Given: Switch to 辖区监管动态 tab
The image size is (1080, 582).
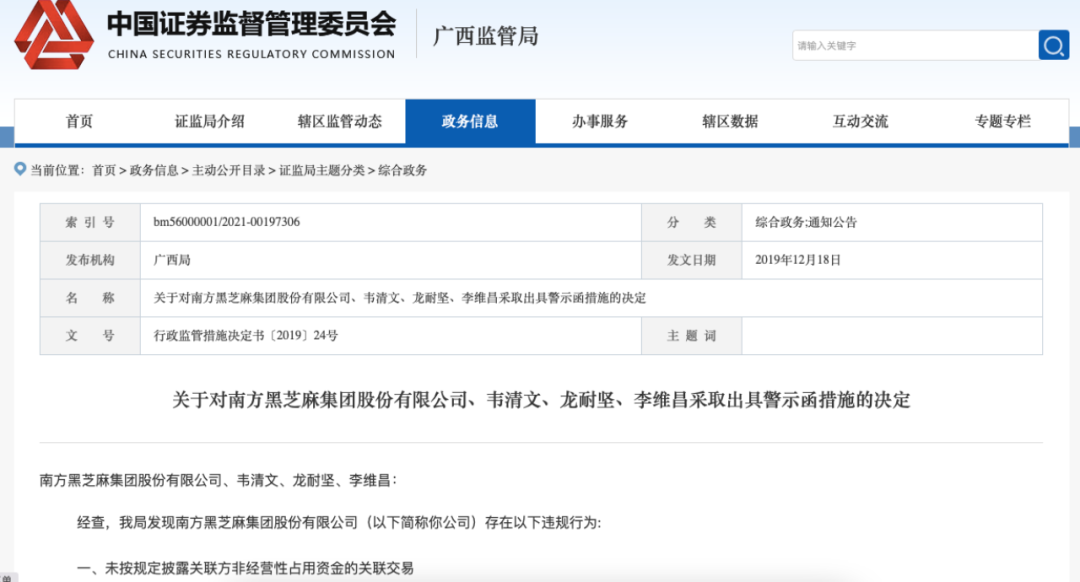Looking at the screenshot, I should point(340,121).
